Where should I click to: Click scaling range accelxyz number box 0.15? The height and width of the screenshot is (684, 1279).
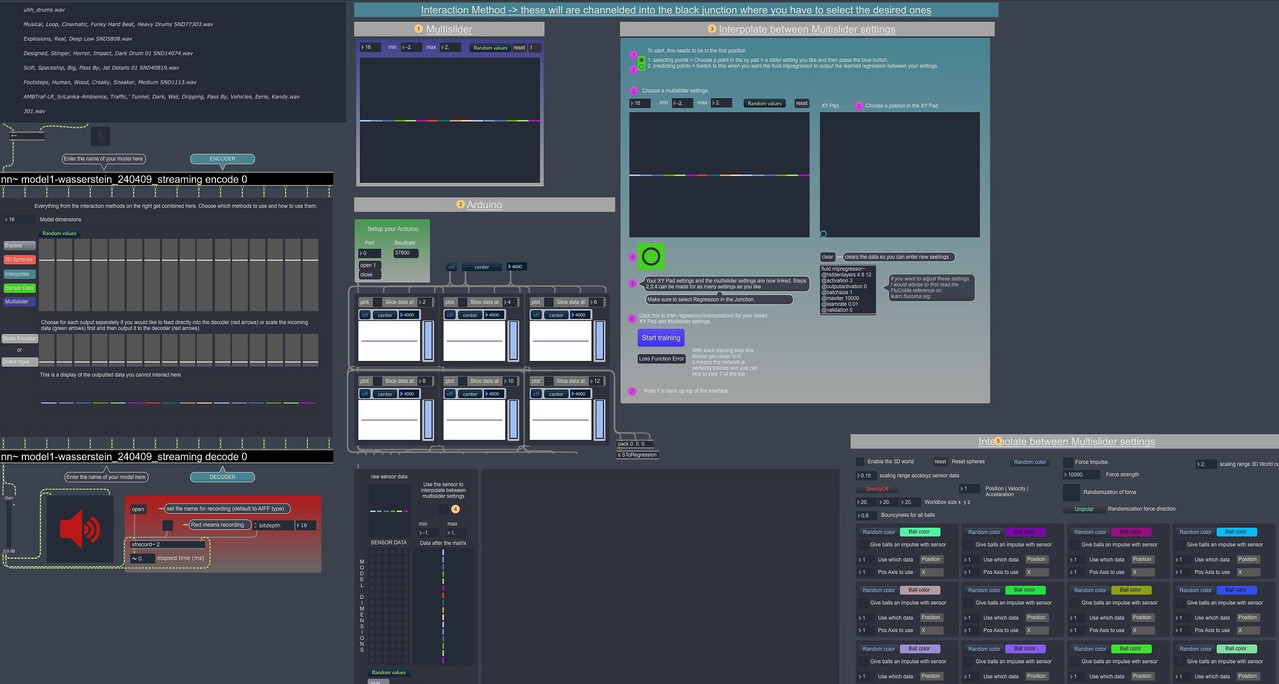[x=865, y=475]
